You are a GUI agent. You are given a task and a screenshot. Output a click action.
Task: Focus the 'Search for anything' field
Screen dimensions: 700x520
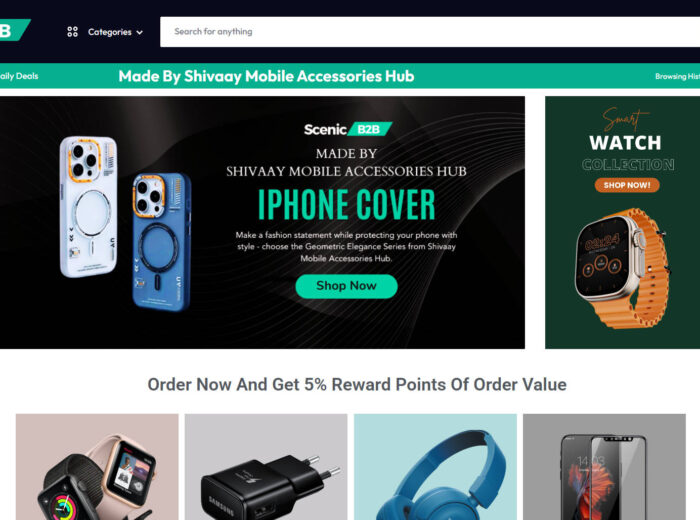click(x=430, y=32)
